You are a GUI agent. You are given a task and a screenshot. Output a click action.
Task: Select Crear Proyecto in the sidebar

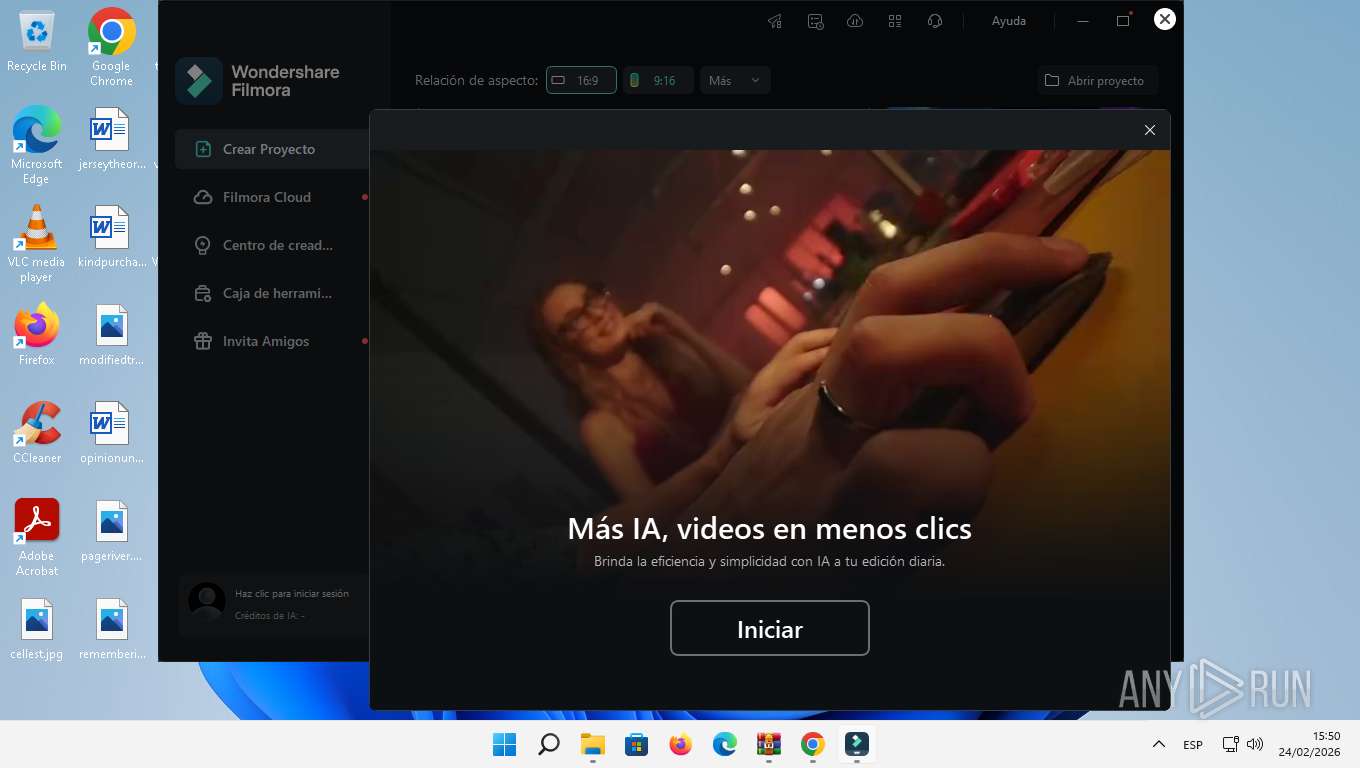point(272,149)
